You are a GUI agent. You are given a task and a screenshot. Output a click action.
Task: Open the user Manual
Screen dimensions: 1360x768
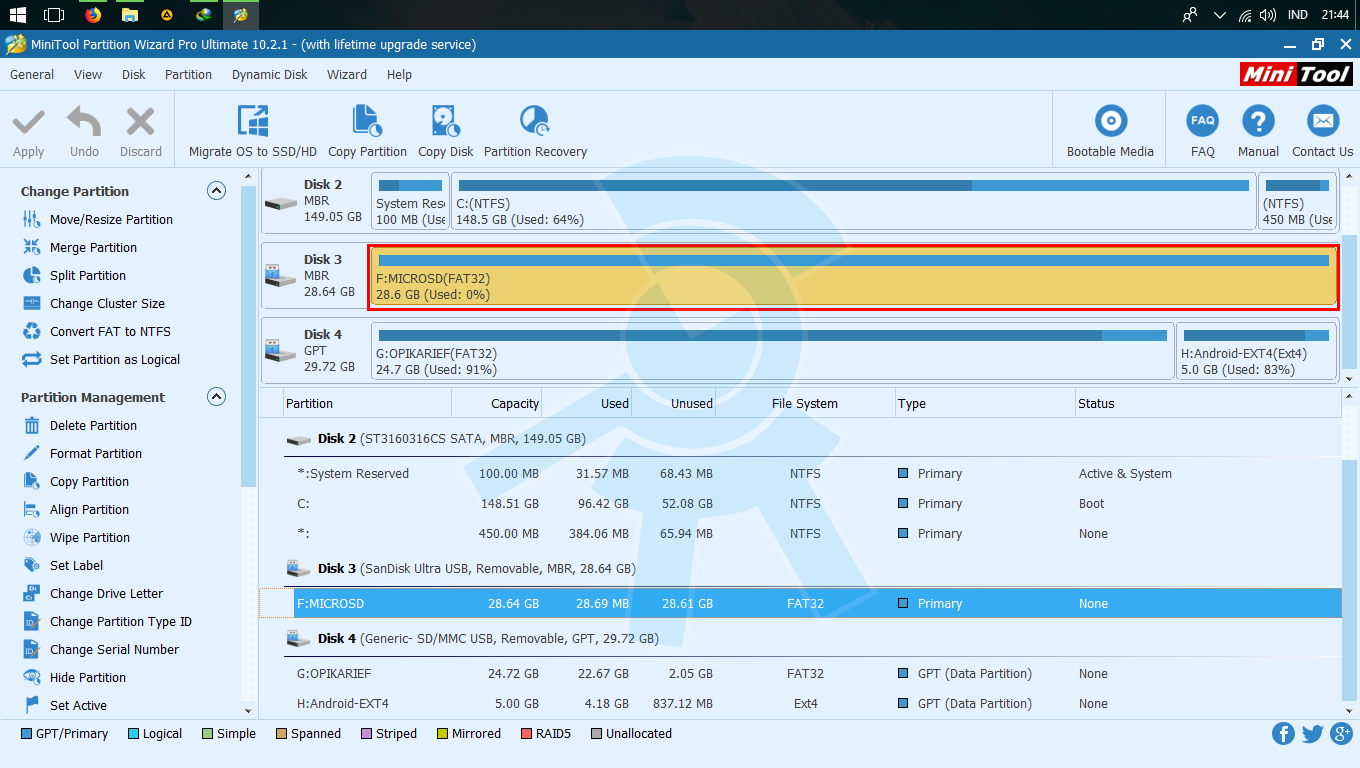point(1258,129)
